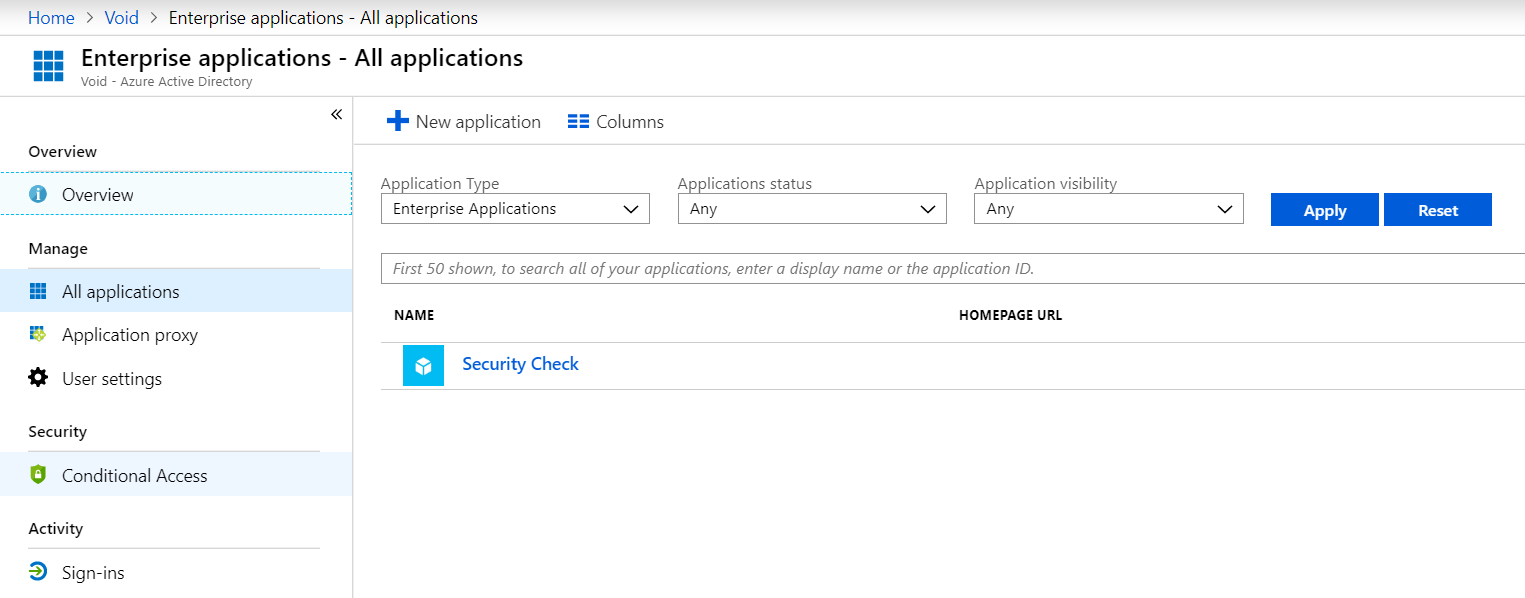This screenshot has width=1525, height=598.
Task: Click the Application Type filter label
Action: (x=440, y=184)
